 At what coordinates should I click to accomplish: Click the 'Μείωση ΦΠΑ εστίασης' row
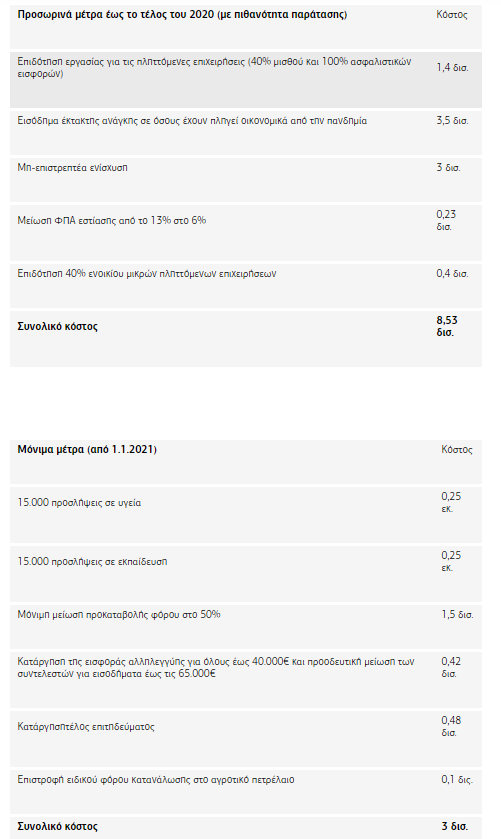click(x=246, y=233)
